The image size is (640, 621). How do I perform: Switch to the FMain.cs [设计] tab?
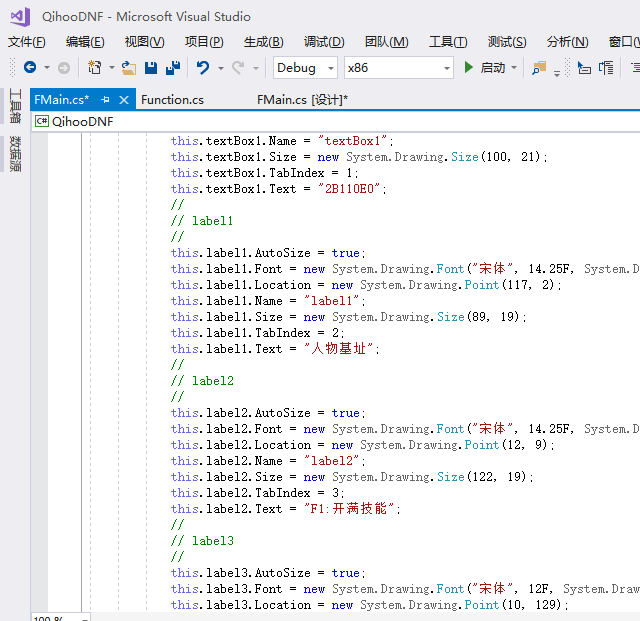tap(302, 100)
